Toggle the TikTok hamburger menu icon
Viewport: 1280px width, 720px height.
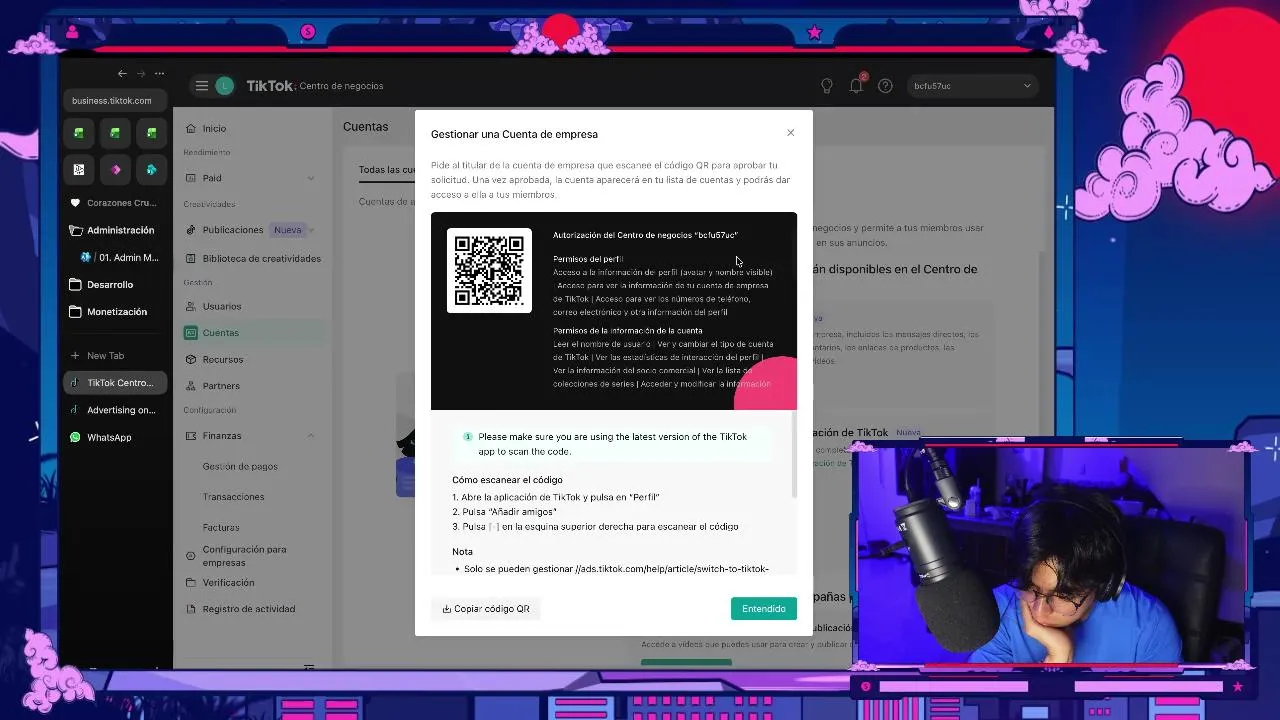click(201, 86)
